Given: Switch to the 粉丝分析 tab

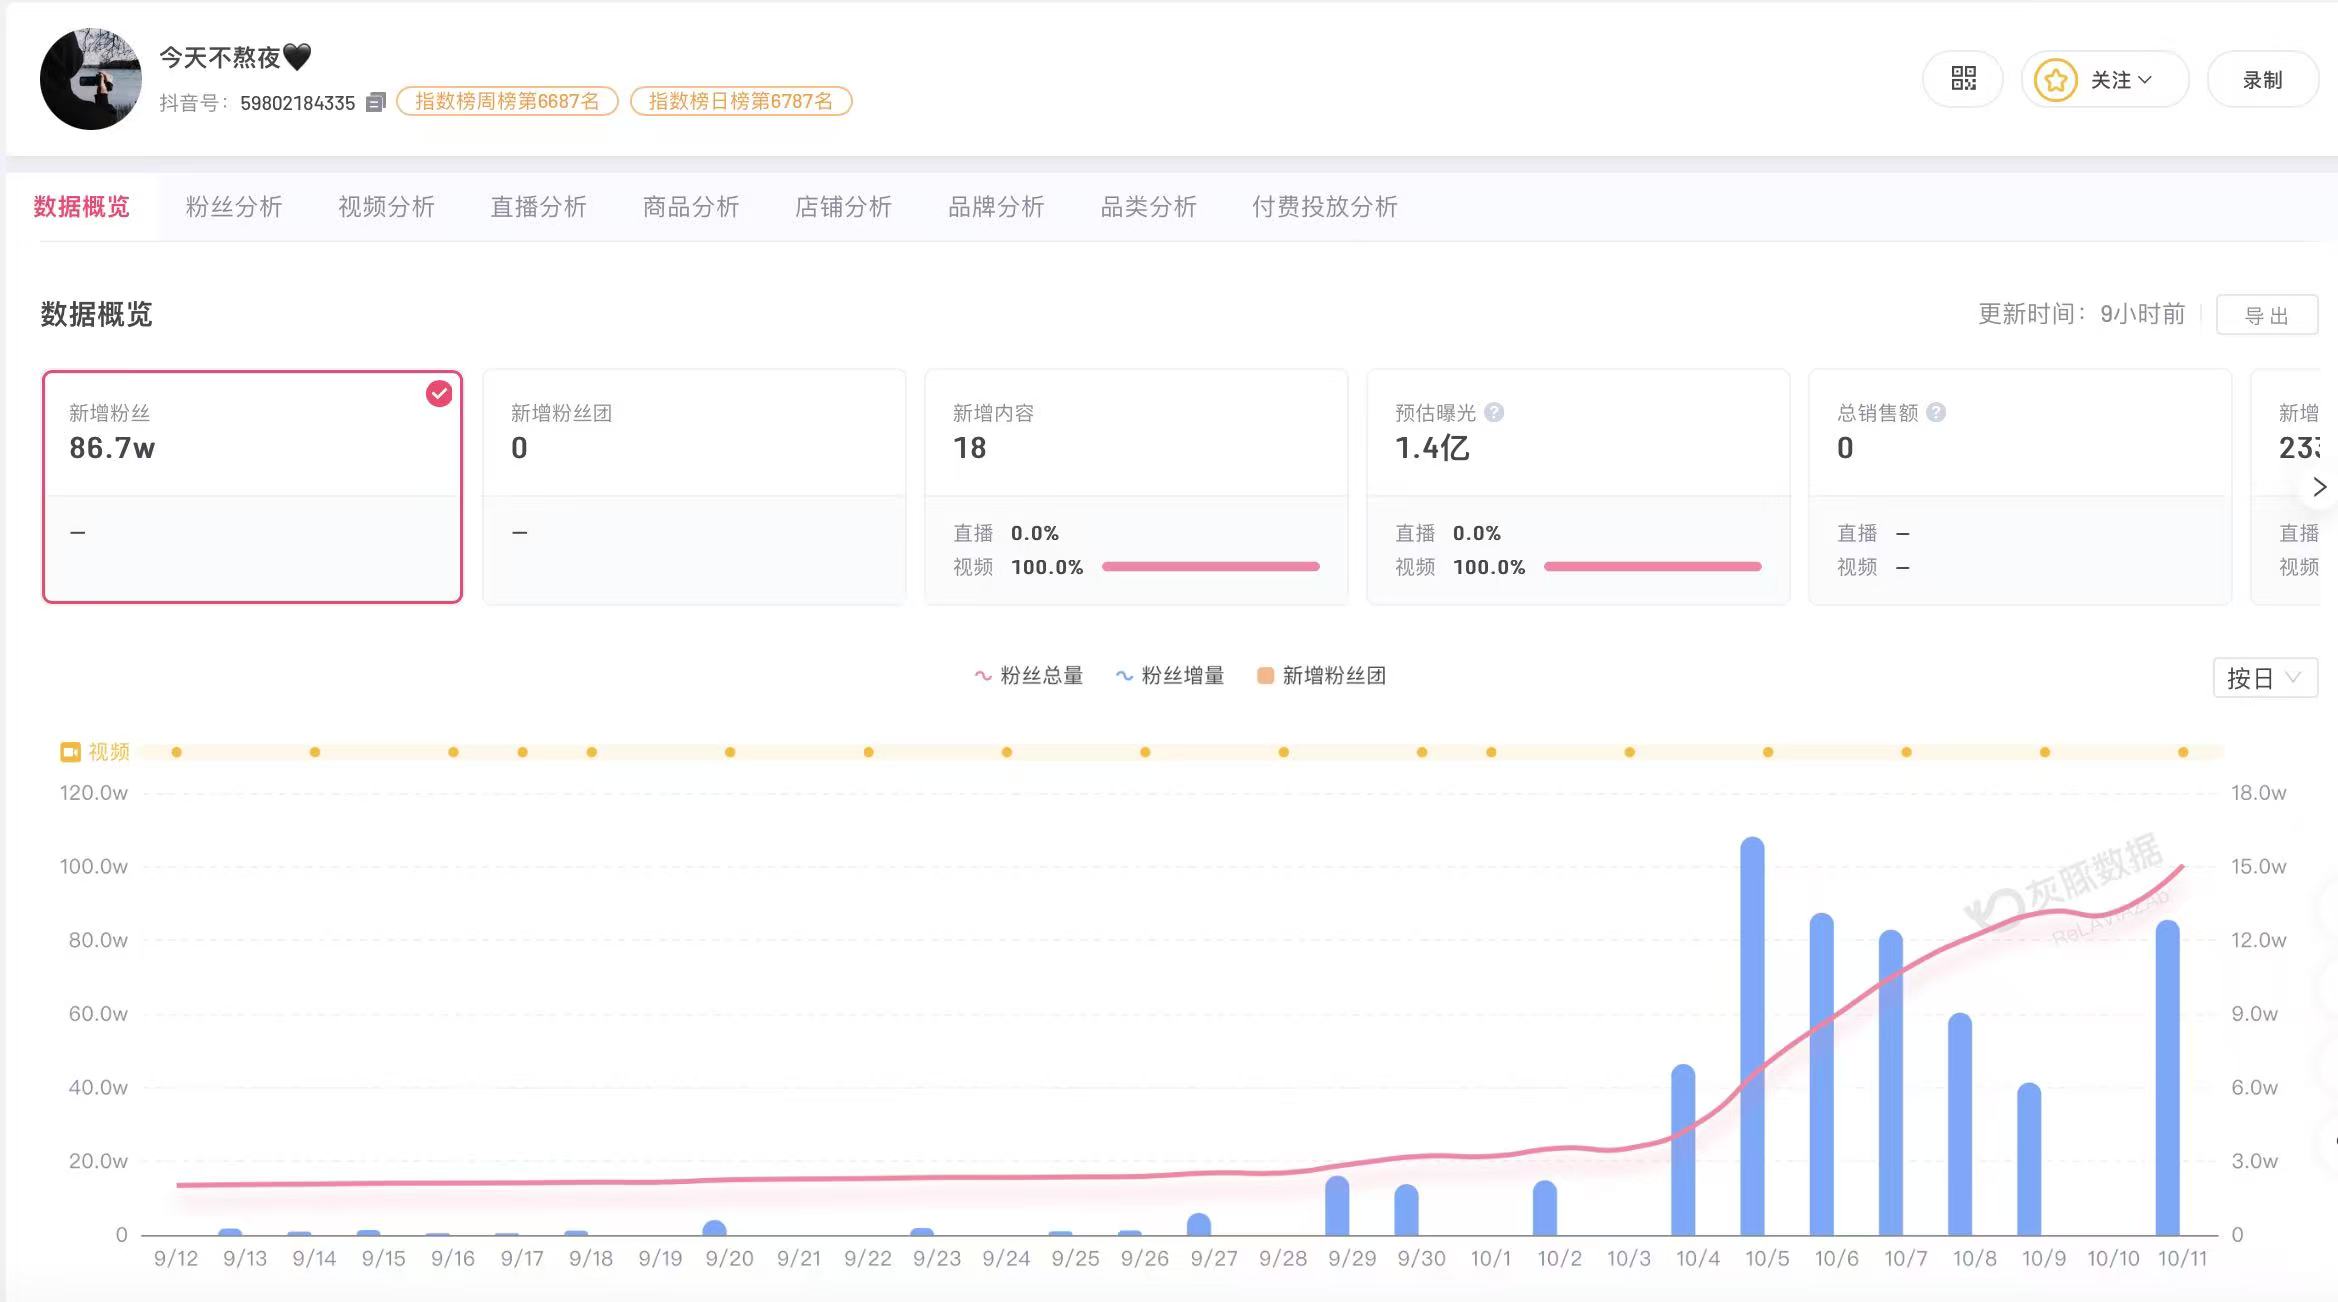Looking at the screenshot, I should [234, 207].
